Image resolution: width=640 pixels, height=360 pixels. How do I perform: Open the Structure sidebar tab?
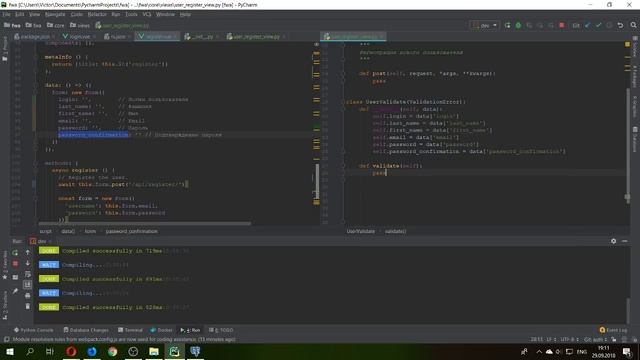coord(5,305)
